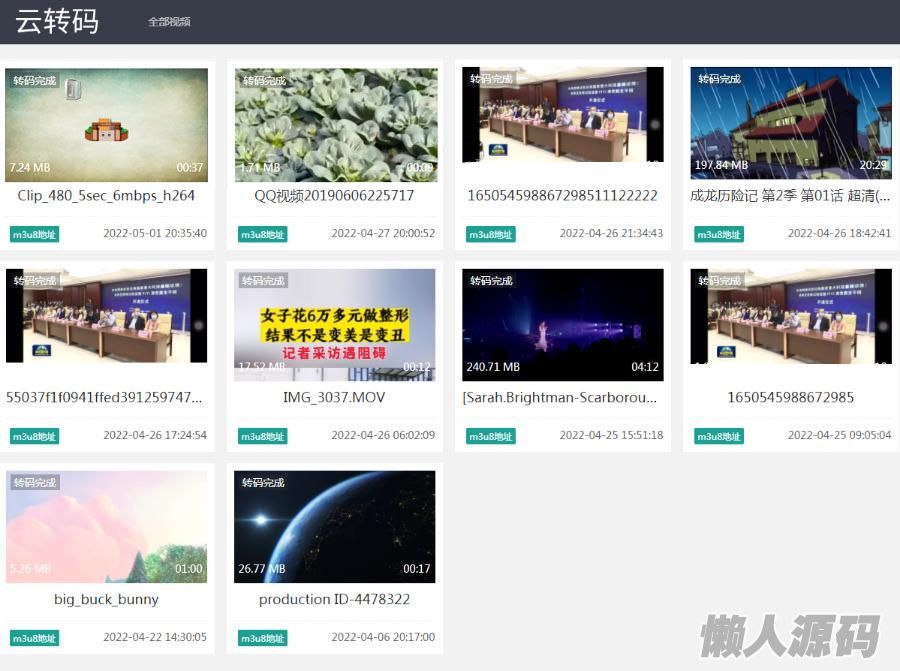This screenshot has height=671, width=900.
Task: Open the 1650545988672985 conference thumbnail
Action: click(791, 316)
